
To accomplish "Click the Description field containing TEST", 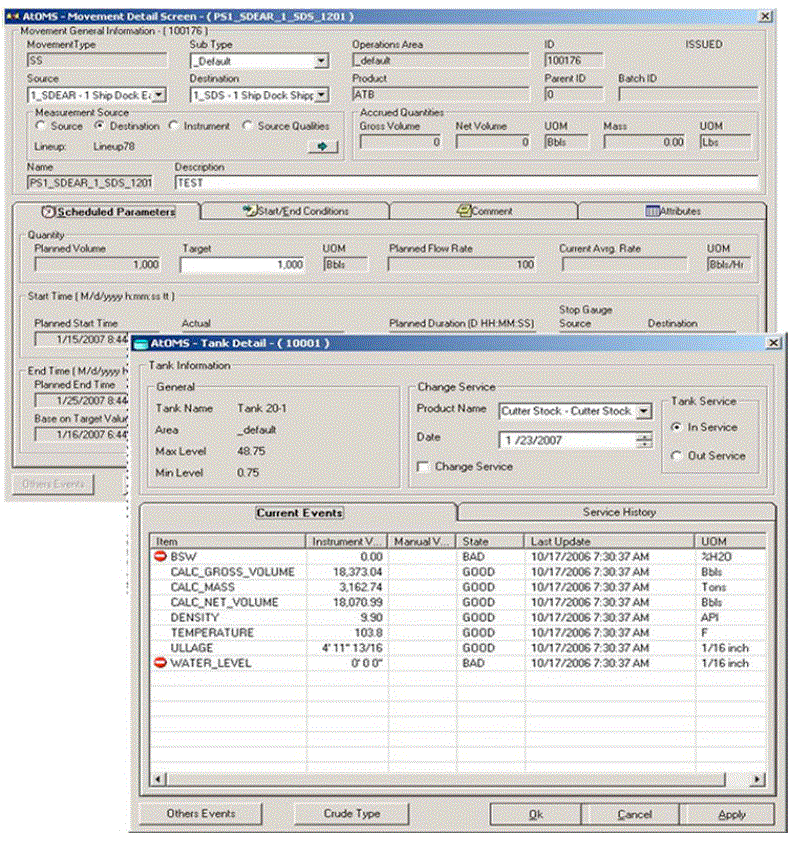I will [x=466, y=183].
